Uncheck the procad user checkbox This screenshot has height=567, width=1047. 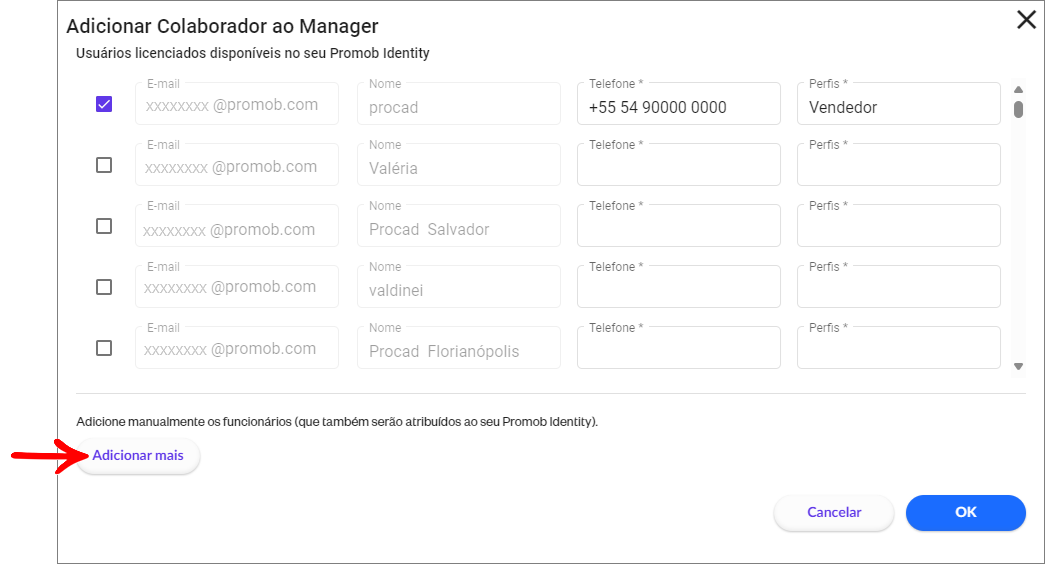(104, 104)
